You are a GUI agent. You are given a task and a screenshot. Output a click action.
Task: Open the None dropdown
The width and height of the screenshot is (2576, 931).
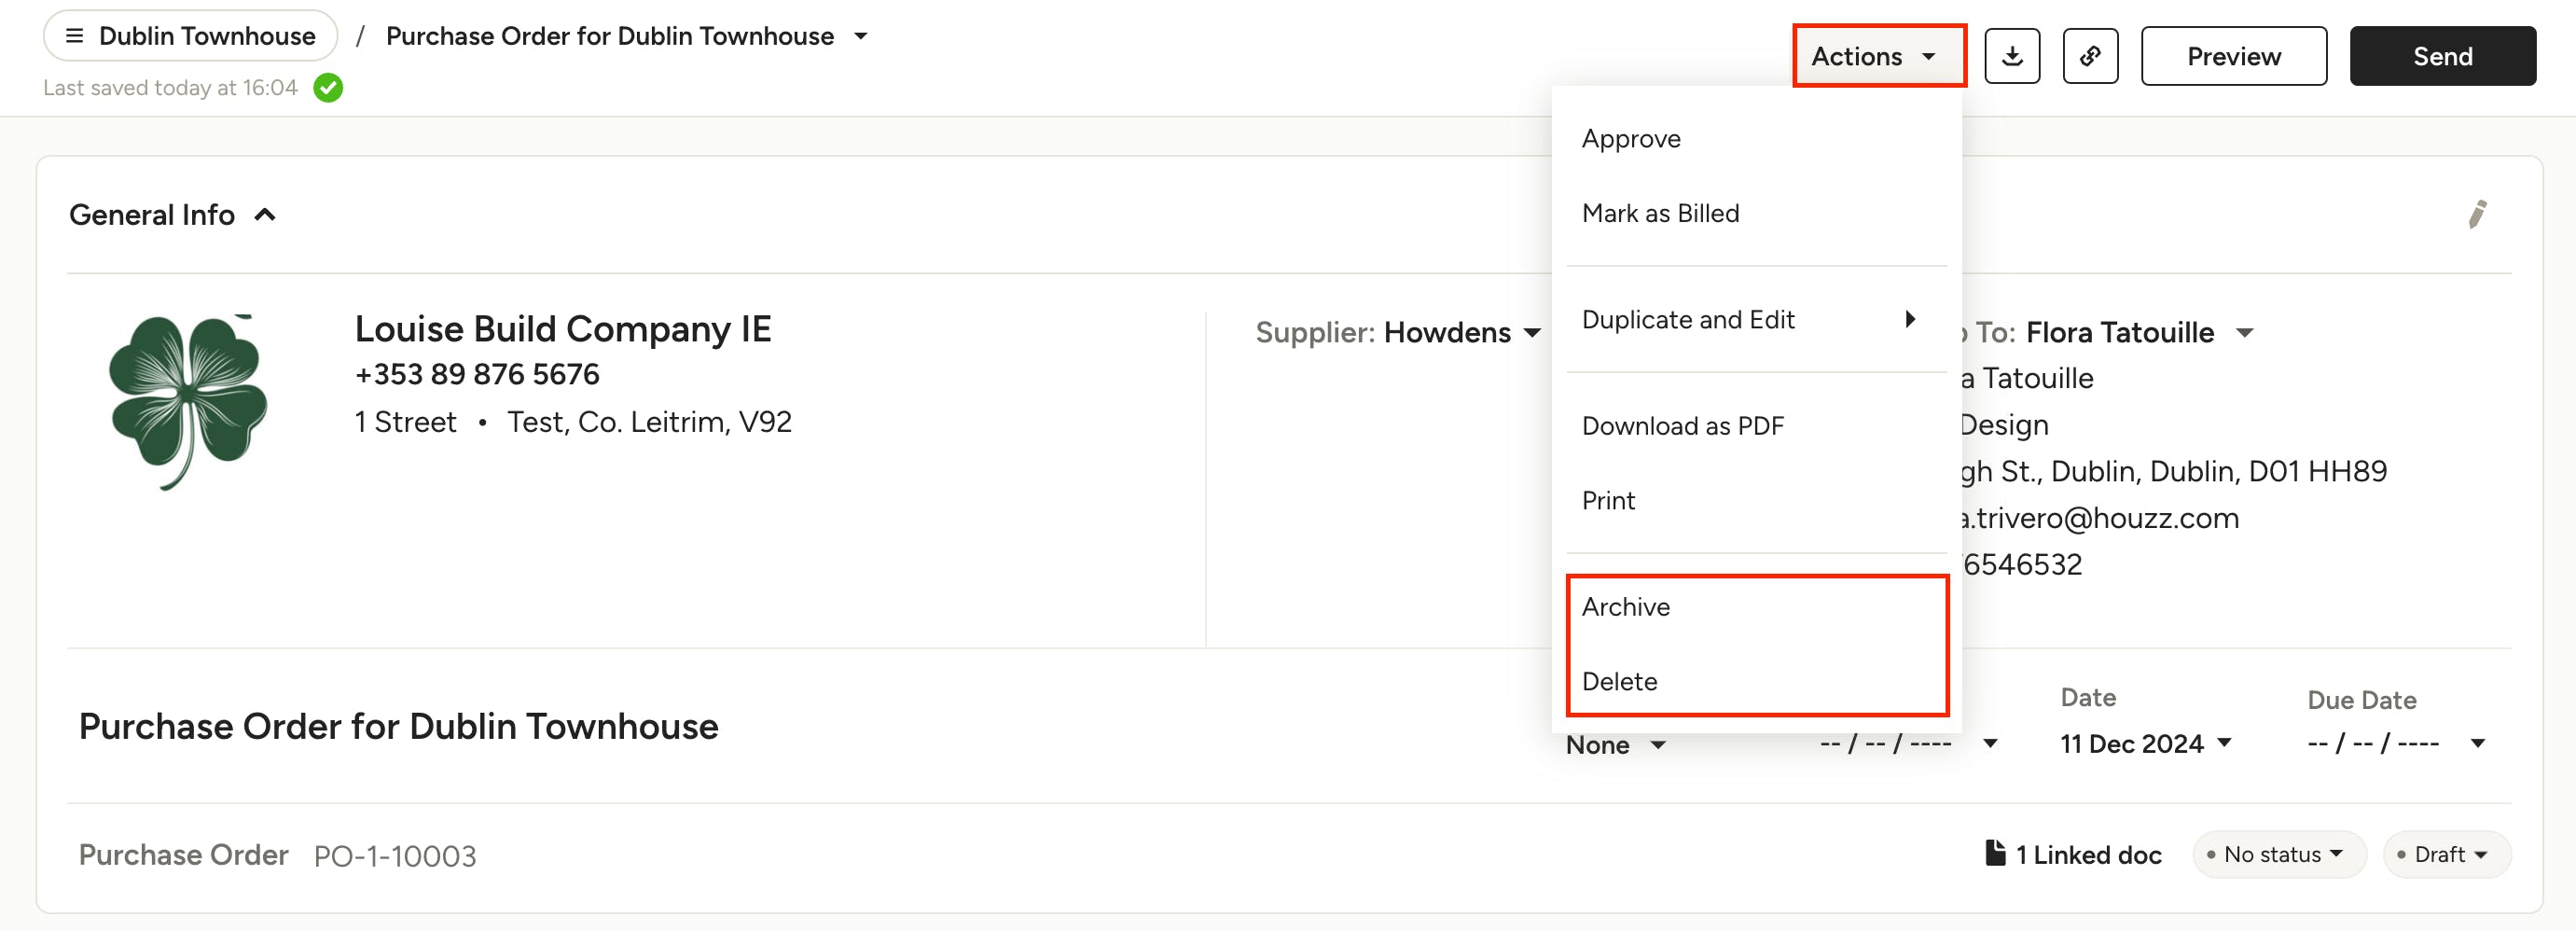tap(1615, 745)
